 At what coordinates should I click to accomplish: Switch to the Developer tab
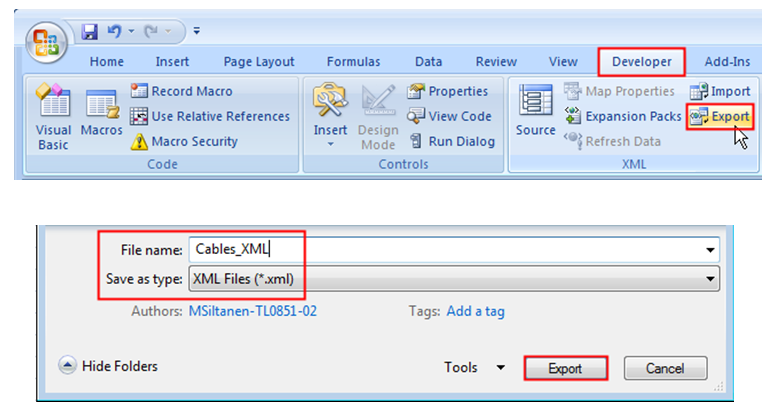(x=642, y=61)
